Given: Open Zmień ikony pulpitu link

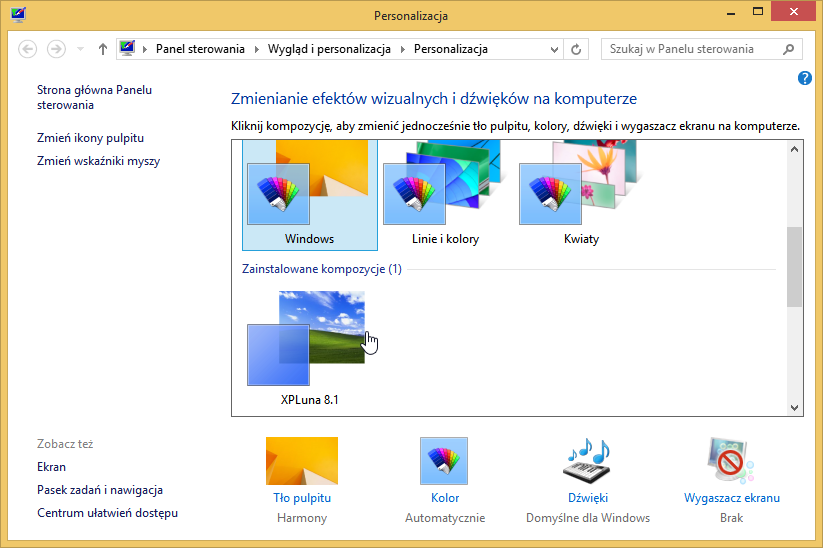Looking at the screenshot, I should tap(90, 138).
